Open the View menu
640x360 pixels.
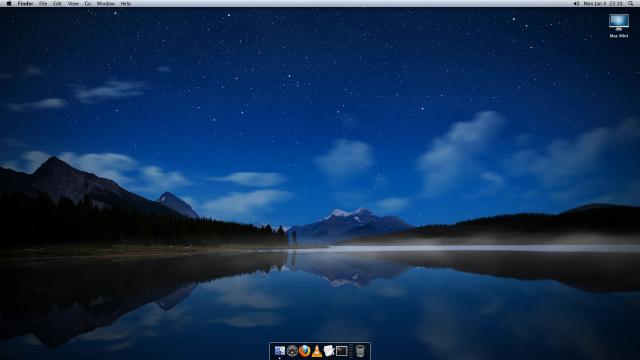[73, 3]
